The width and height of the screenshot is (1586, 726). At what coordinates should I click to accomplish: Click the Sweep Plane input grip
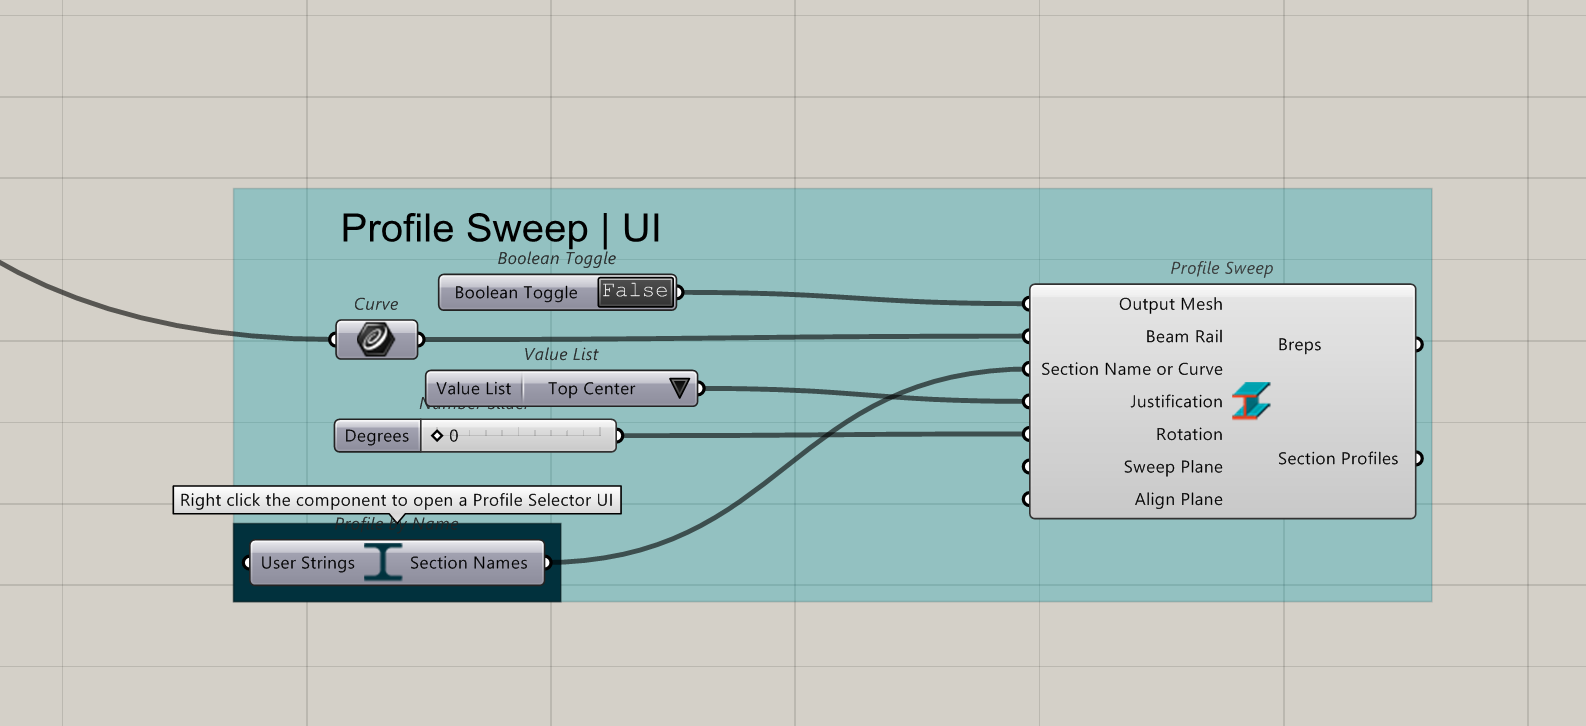click(1027, 467)
